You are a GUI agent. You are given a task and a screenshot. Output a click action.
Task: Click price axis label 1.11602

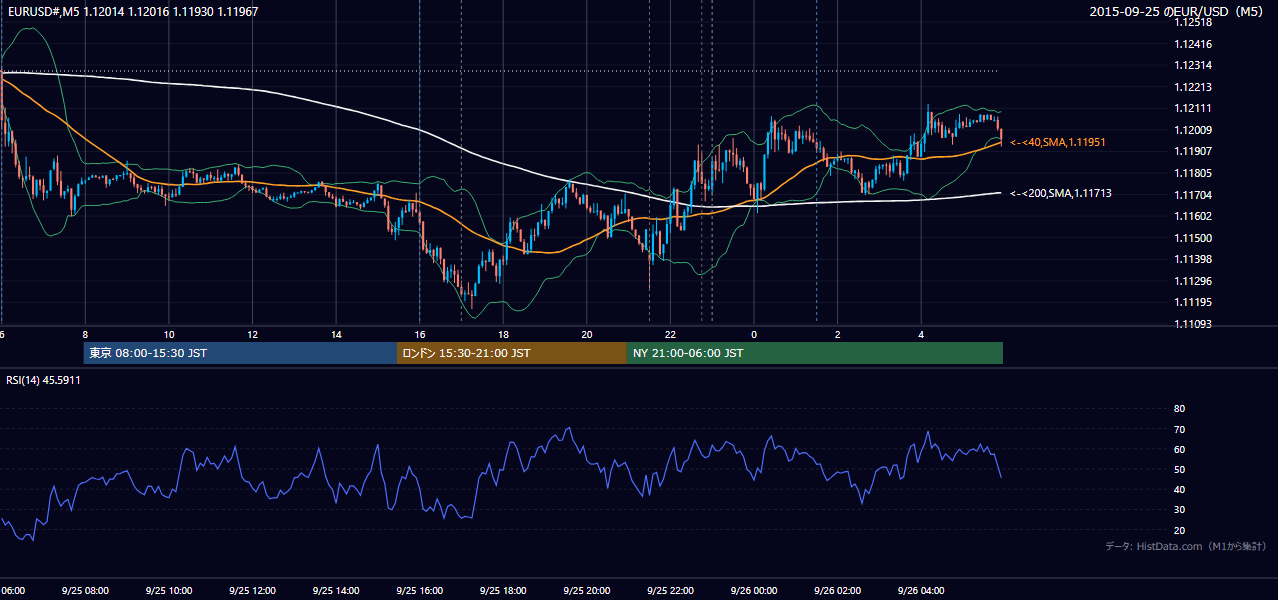pos(1194,216)
